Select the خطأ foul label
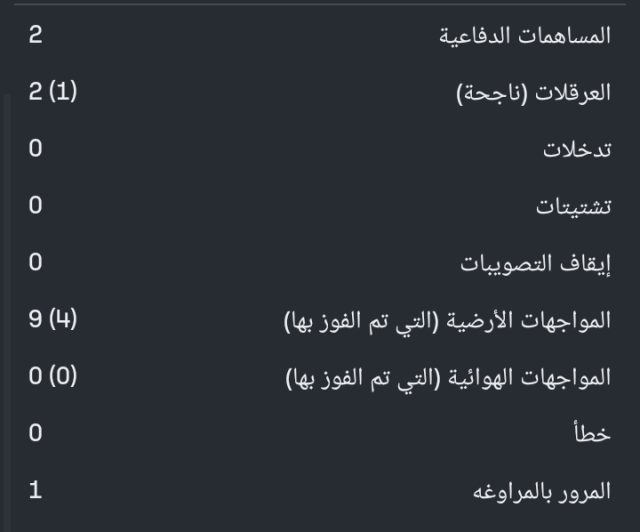The width and height of the screenshot is (640, 532). pos(594,434)
